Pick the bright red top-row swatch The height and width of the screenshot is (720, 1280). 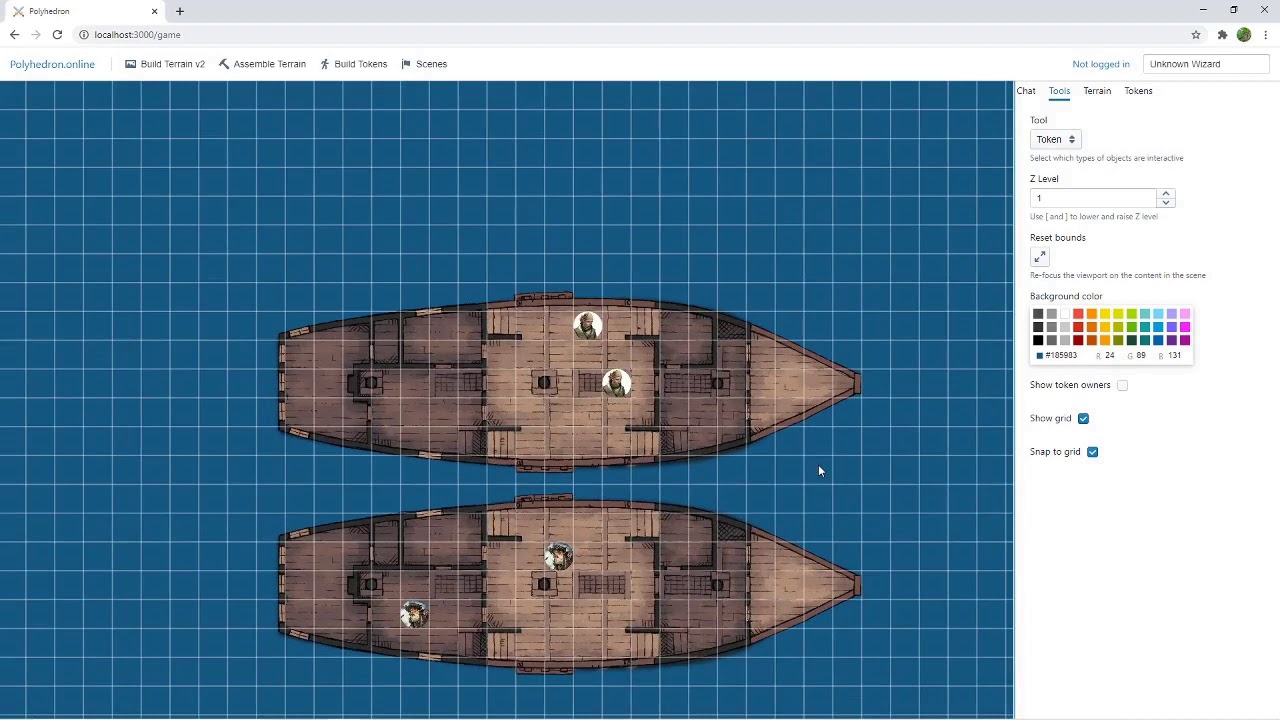pos(1078,314)
